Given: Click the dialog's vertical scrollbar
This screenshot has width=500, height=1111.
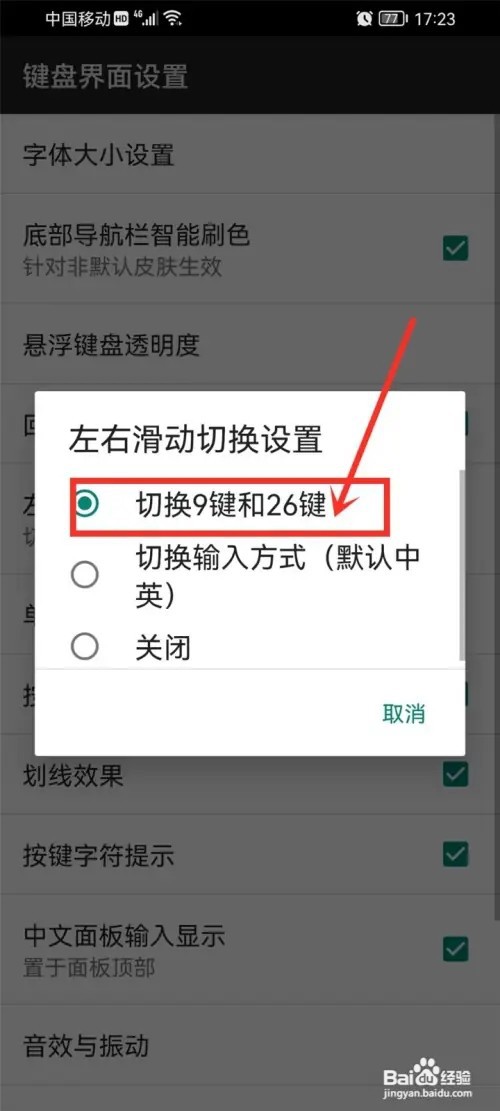Looking at the screenshot, I should click(x=462, y=565).
